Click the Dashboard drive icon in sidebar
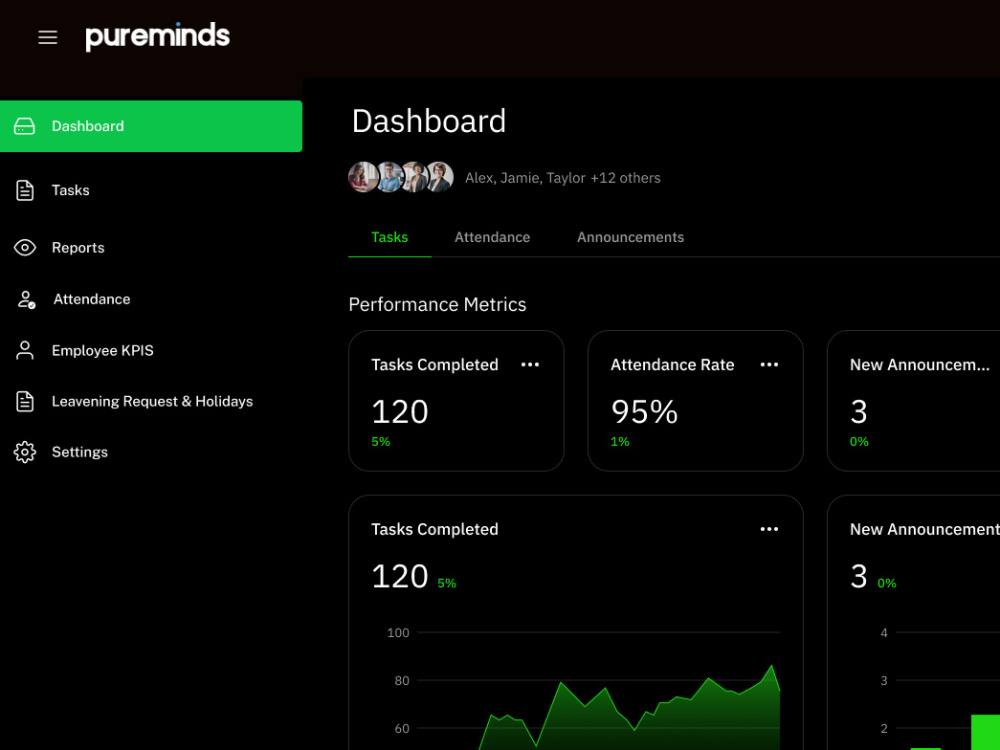Screen dimensions: 1000x750 coord(24,126)
